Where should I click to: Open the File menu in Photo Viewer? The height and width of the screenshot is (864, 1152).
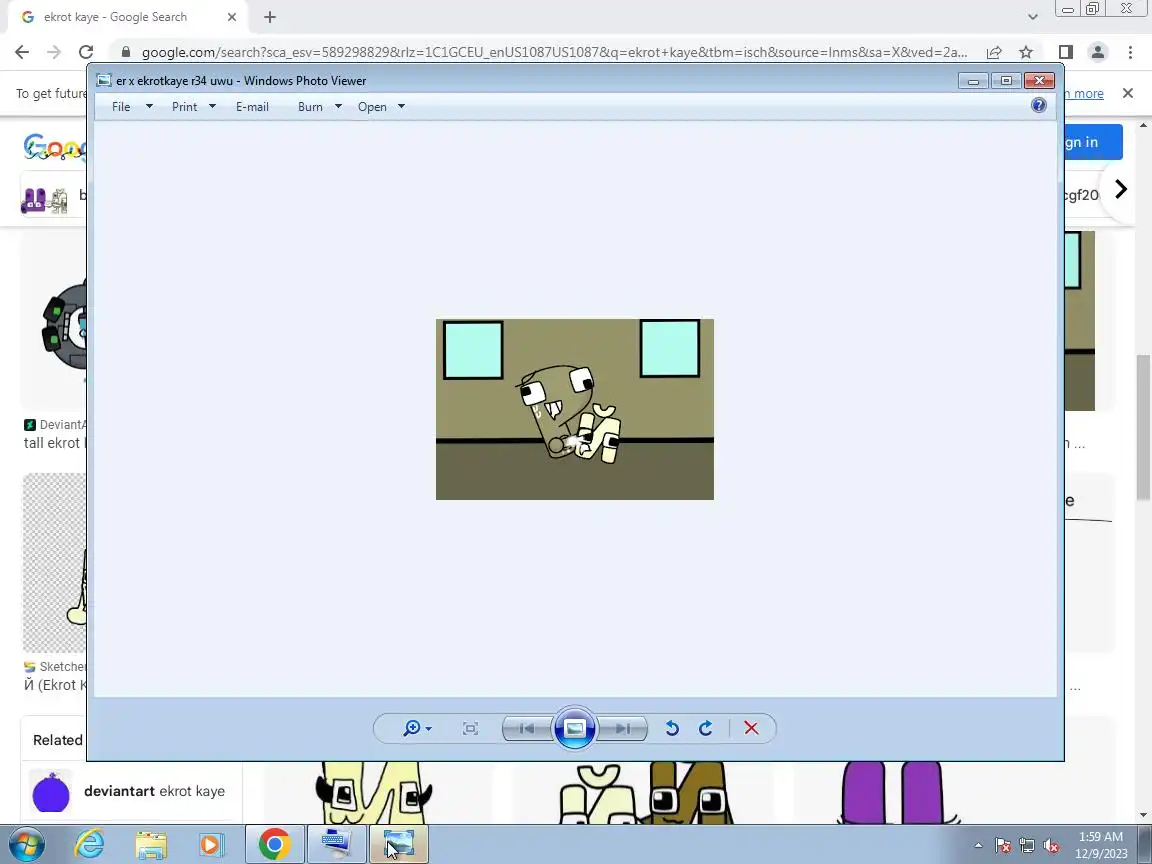[121, 107]
